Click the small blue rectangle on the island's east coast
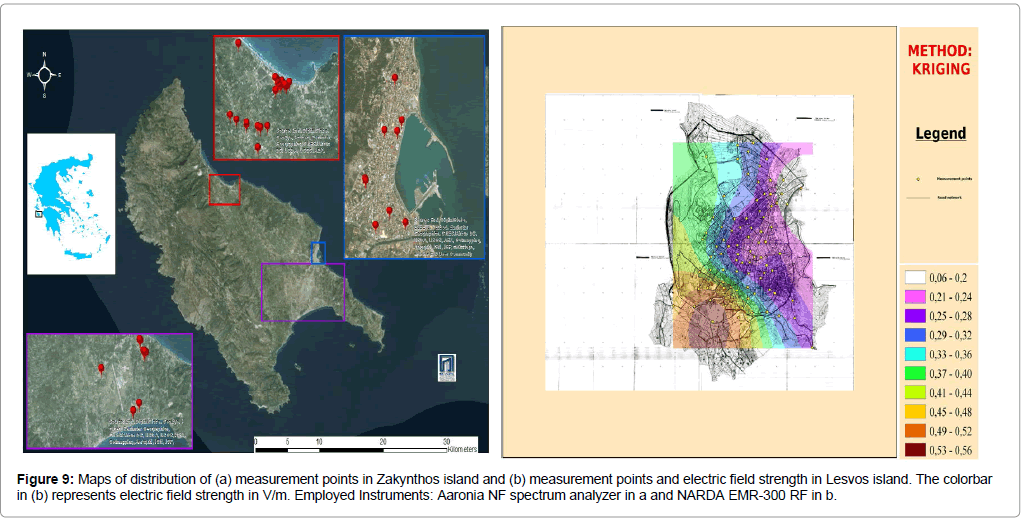Screen dimensions: 1030x522 318,252
